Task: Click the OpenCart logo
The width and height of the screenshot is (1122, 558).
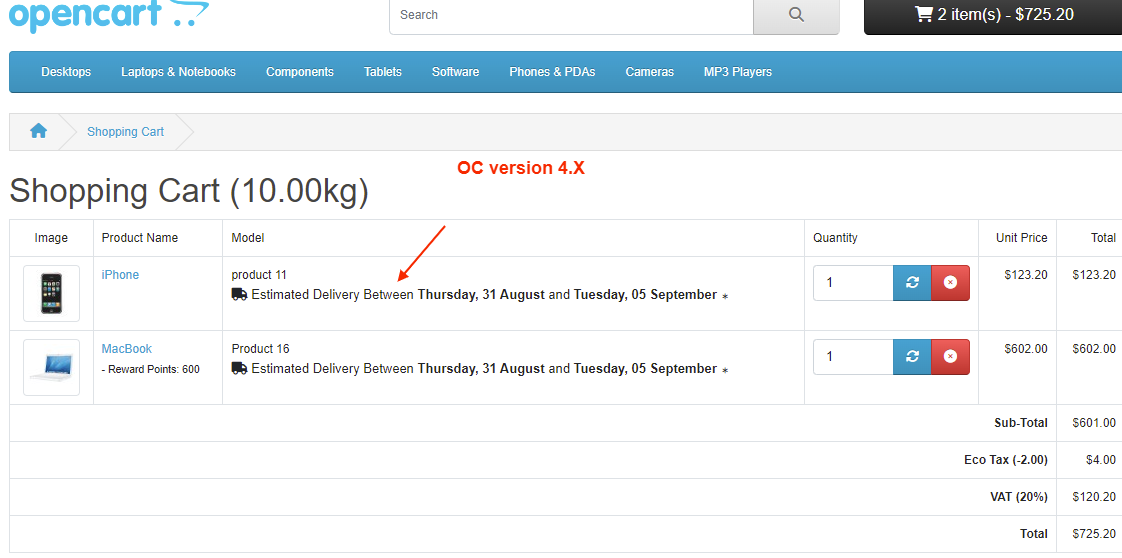Action: point(109,16)
